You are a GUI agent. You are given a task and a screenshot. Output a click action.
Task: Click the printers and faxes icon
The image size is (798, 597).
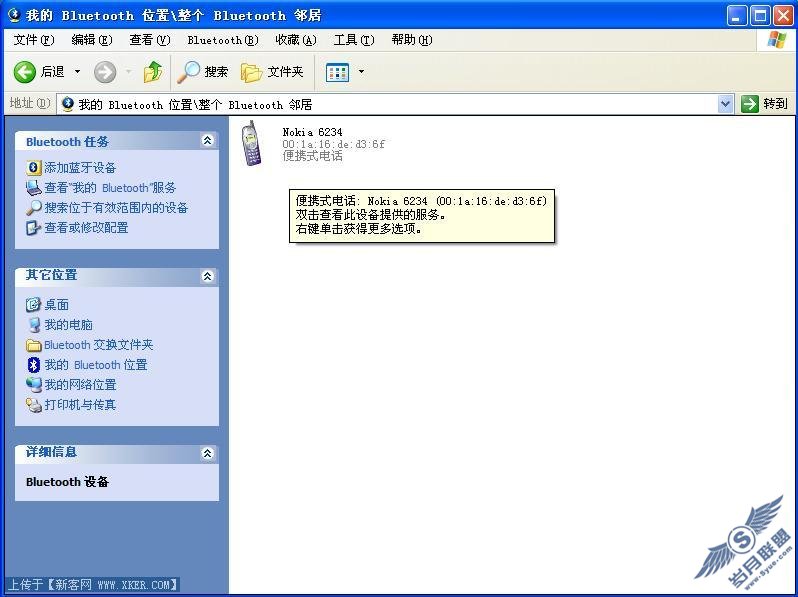click(x=34, y=405)
